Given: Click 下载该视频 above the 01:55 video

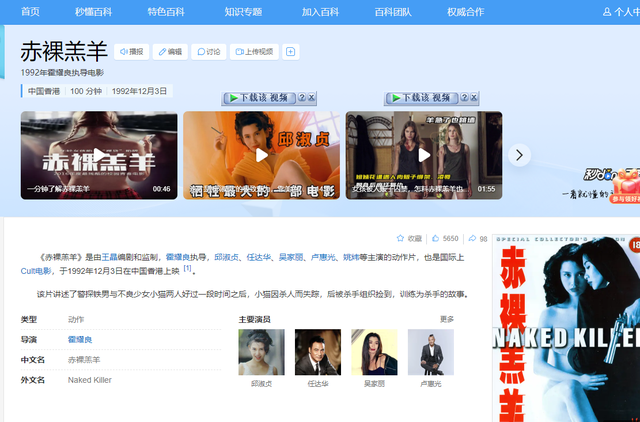Looking at the screenshot, I should 422,98.
